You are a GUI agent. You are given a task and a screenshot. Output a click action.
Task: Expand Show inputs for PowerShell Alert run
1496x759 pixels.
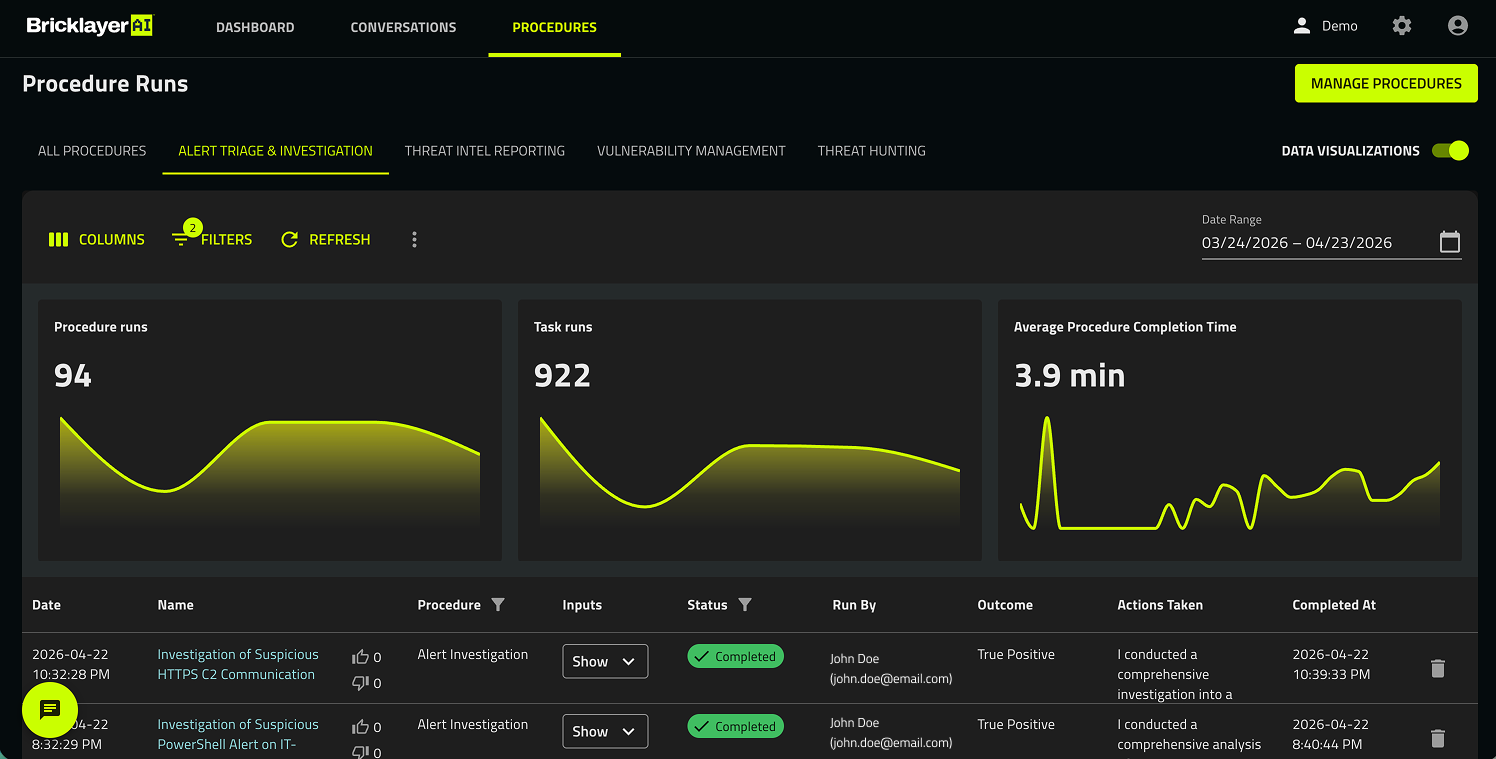(x=605, y=731)
